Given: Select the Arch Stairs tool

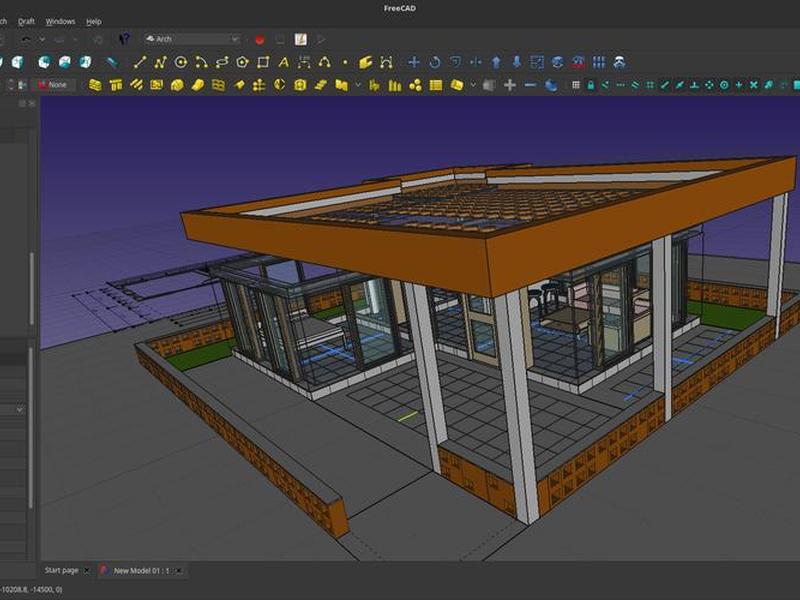Looking at the screenshot, I should tap(320, 85).
